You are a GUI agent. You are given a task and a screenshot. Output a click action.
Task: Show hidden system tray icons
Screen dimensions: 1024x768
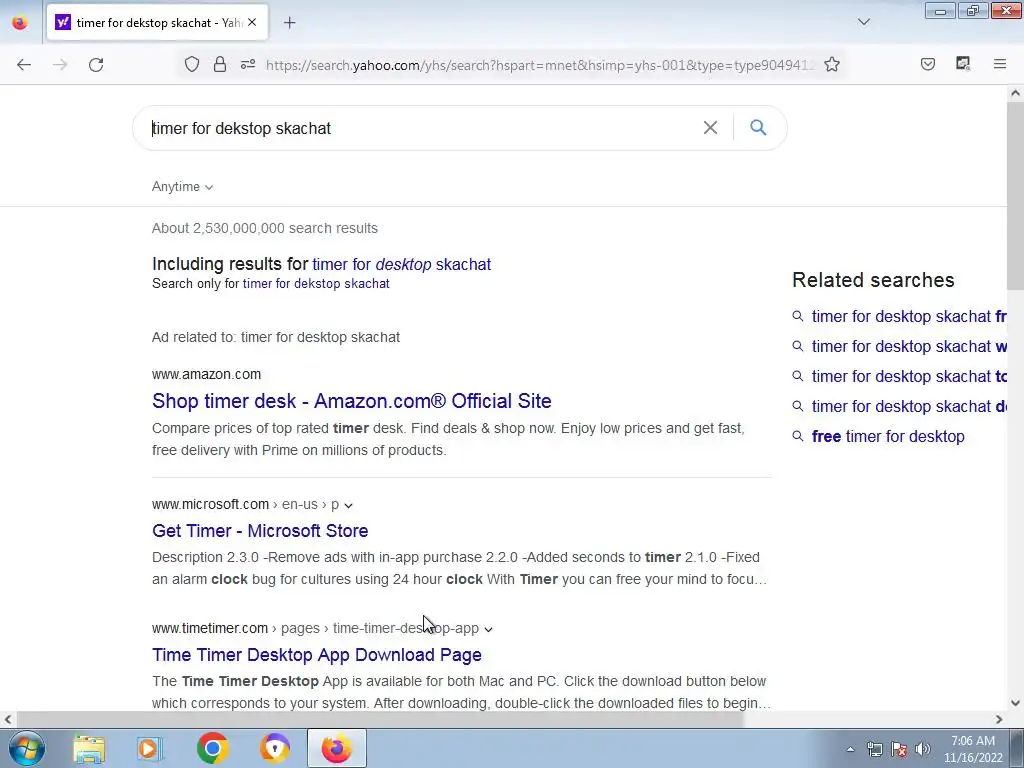click(850, 749)
